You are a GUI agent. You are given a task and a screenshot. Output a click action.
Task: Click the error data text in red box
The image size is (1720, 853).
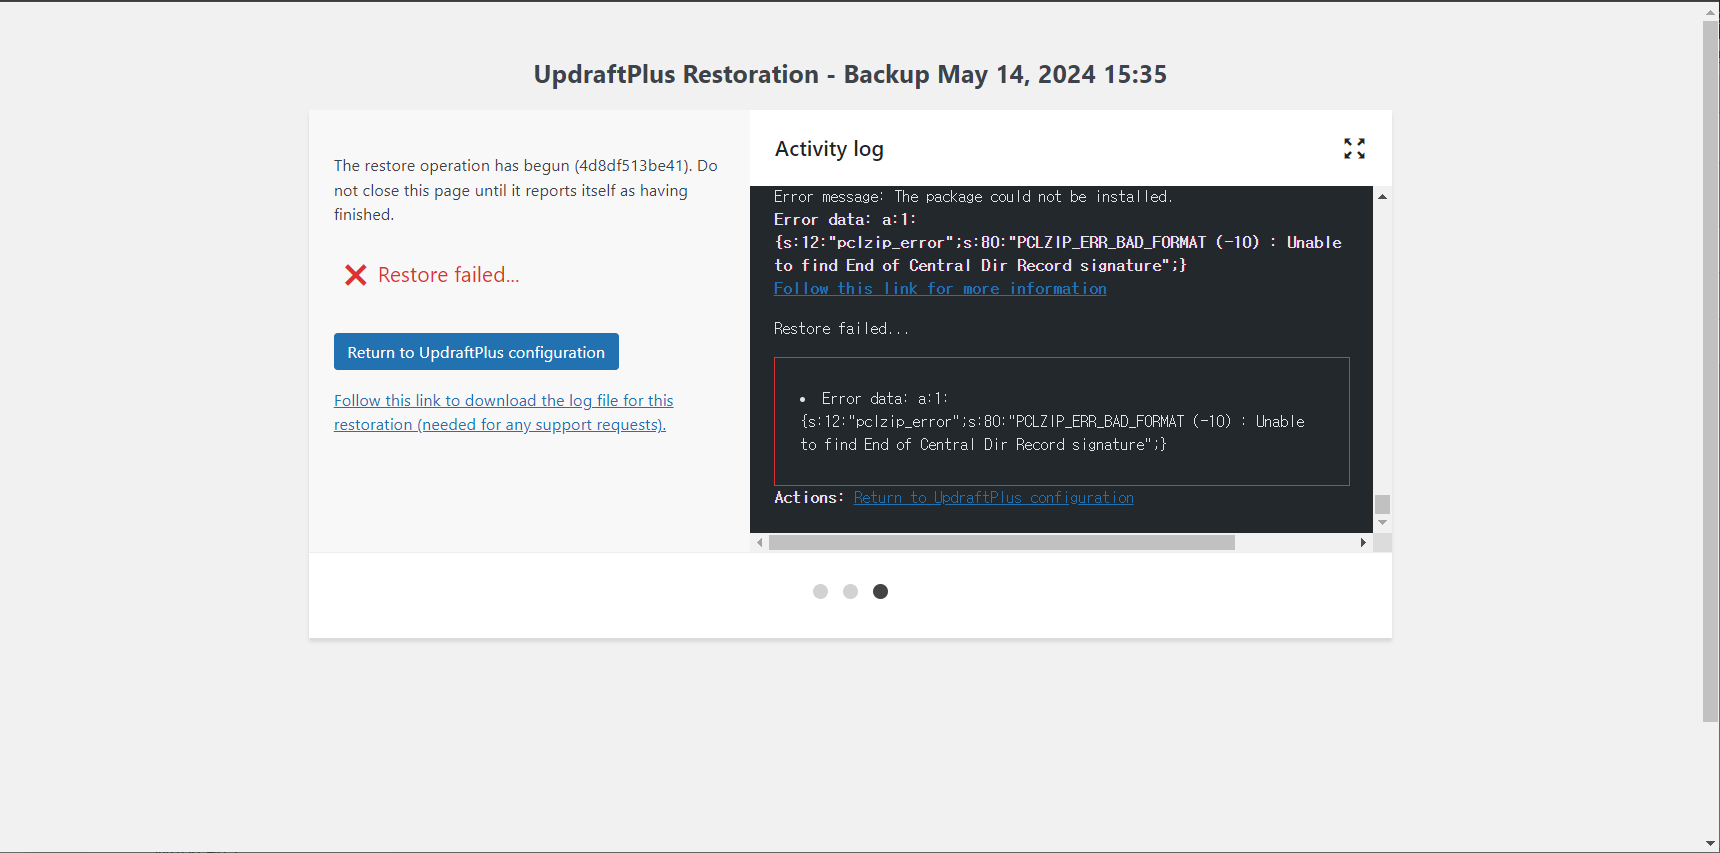1052,421
